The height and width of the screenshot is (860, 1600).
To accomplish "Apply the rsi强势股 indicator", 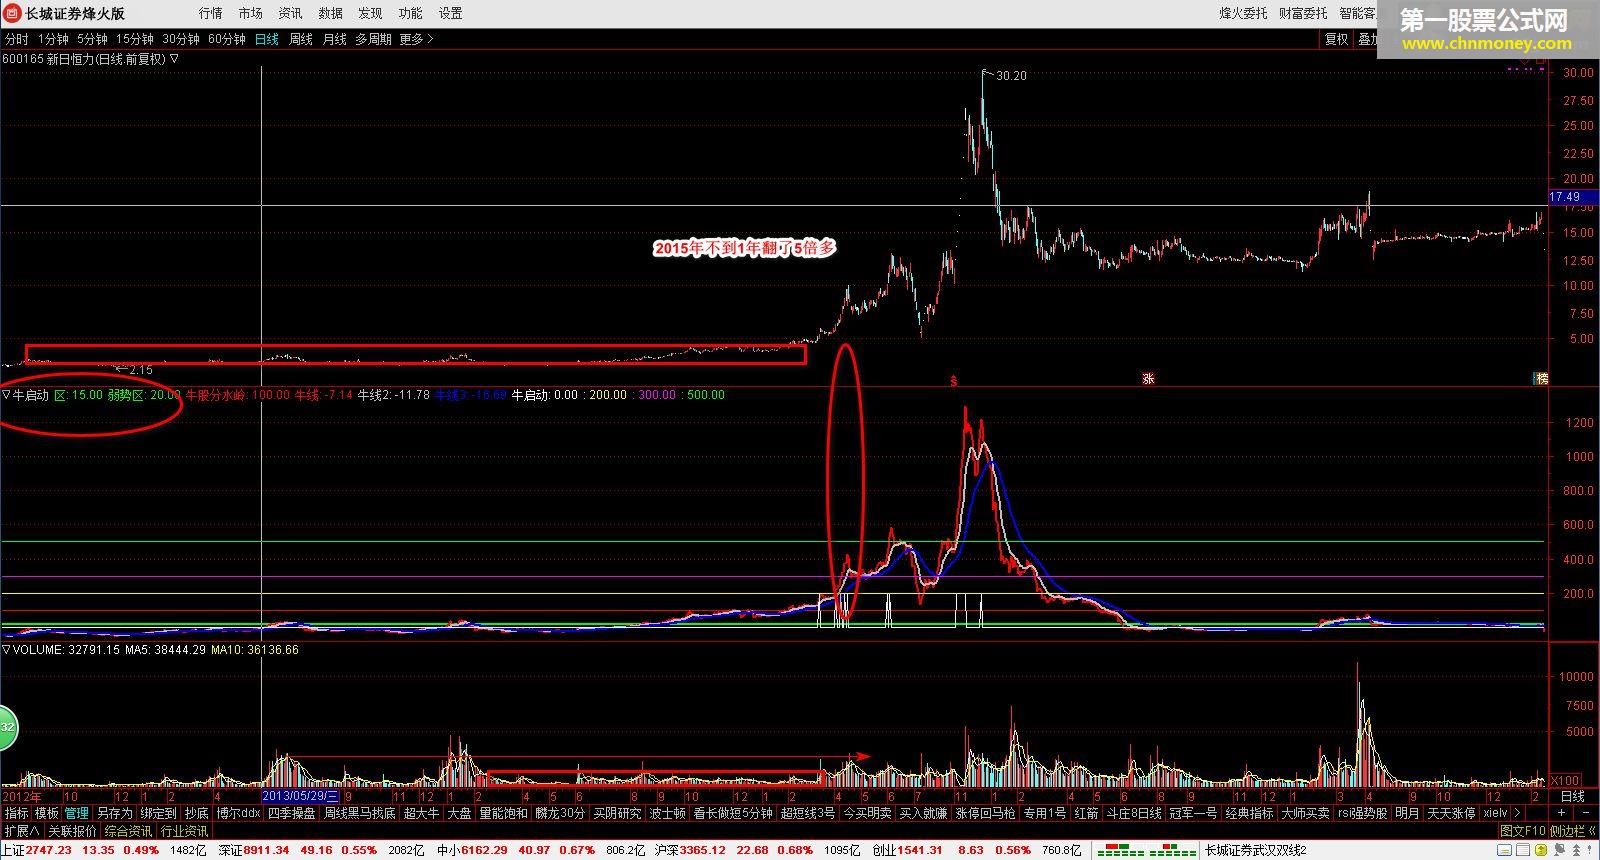I will [1362, 813].
